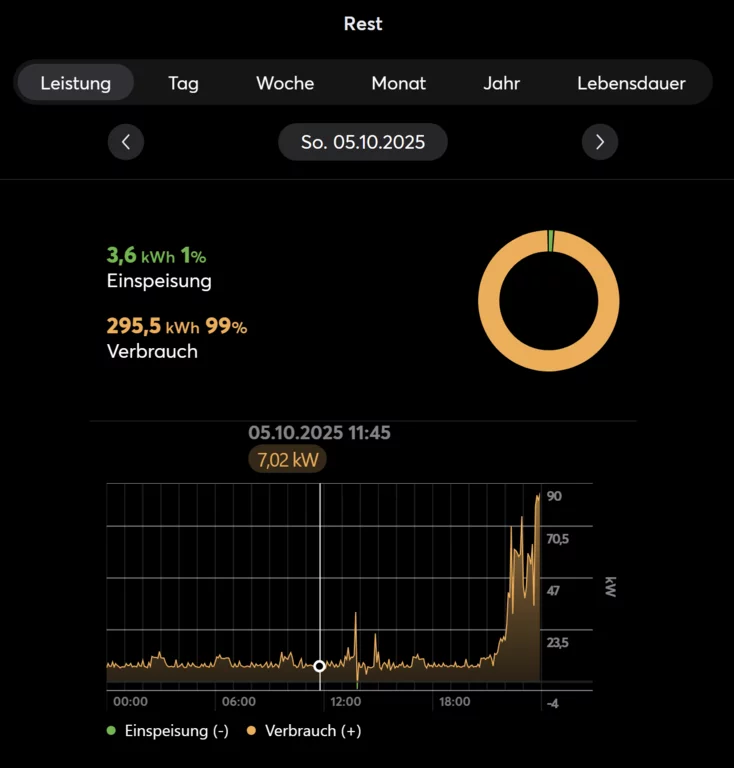Switch to the Tag tab
Screen dimensions: 734x768
coord(183,83)
